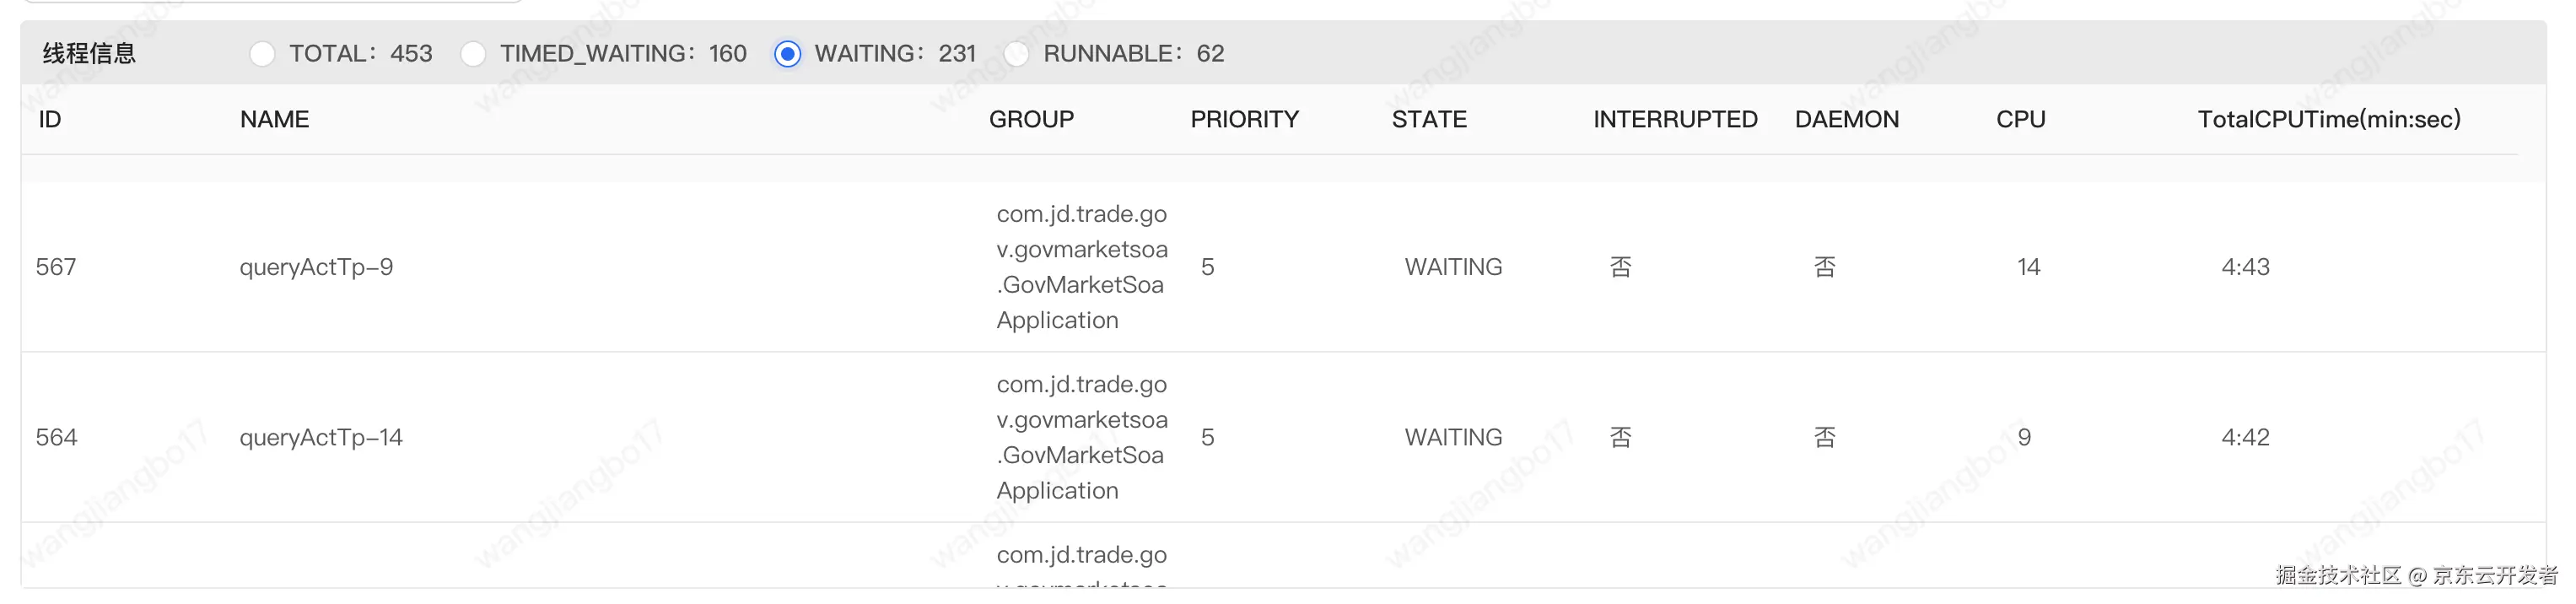Image resolution: width=2576 pixels, height=604 pixels.
Task: Click the NAME column header
Action: pyautogui.click(x=274, y=119)
